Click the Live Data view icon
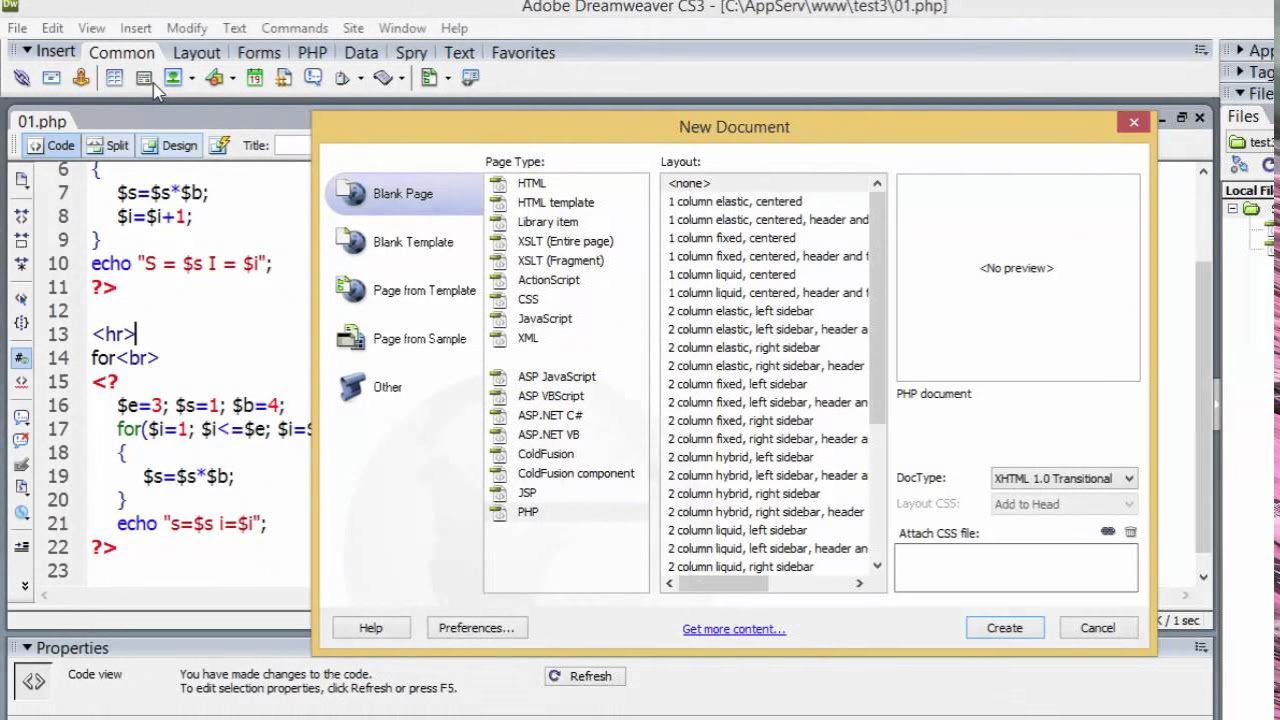The width and height of the screenshot is (1280, 720). tap(219, 145)
